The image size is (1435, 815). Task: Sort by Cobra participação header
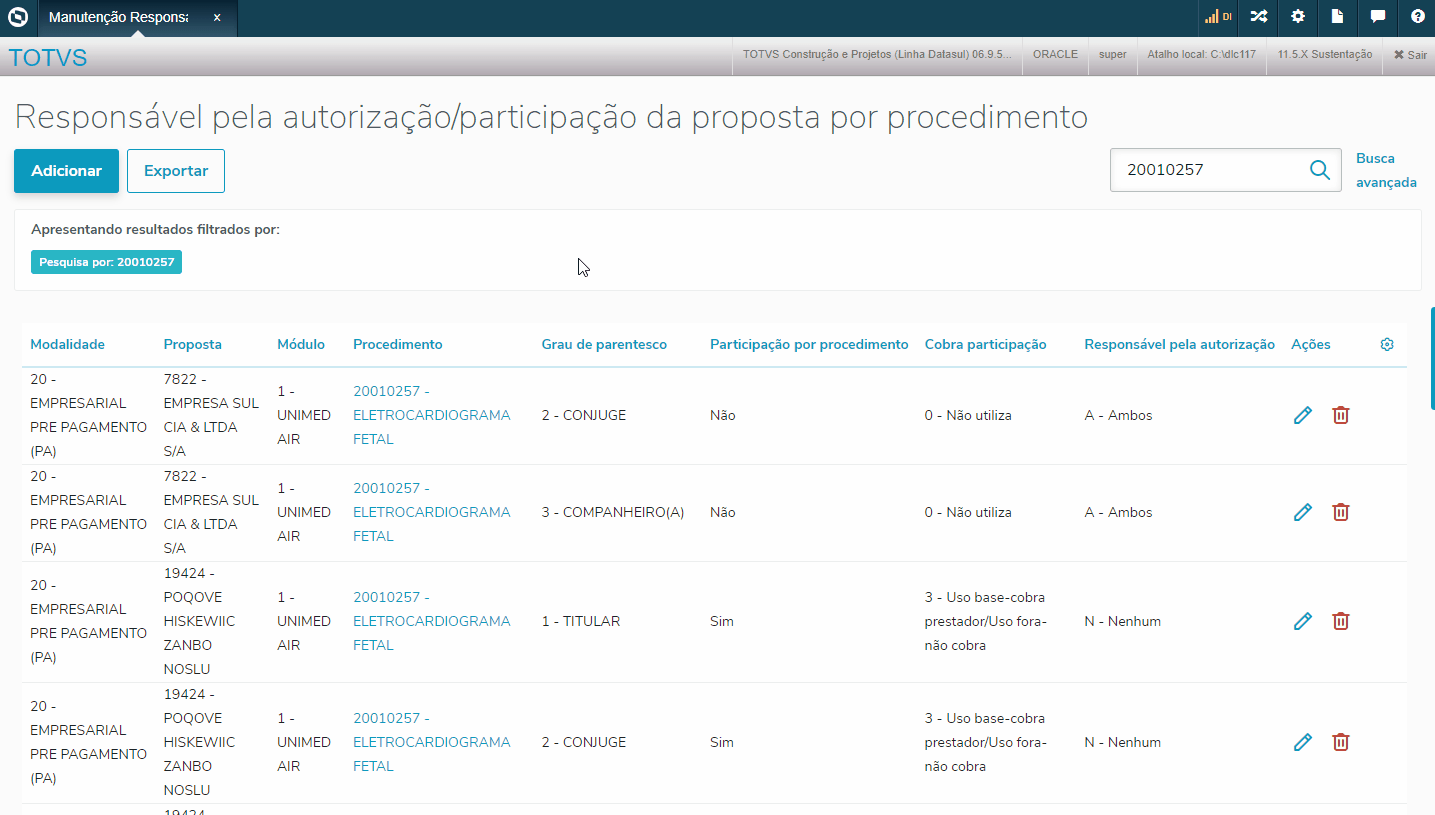tap(985, 344)
